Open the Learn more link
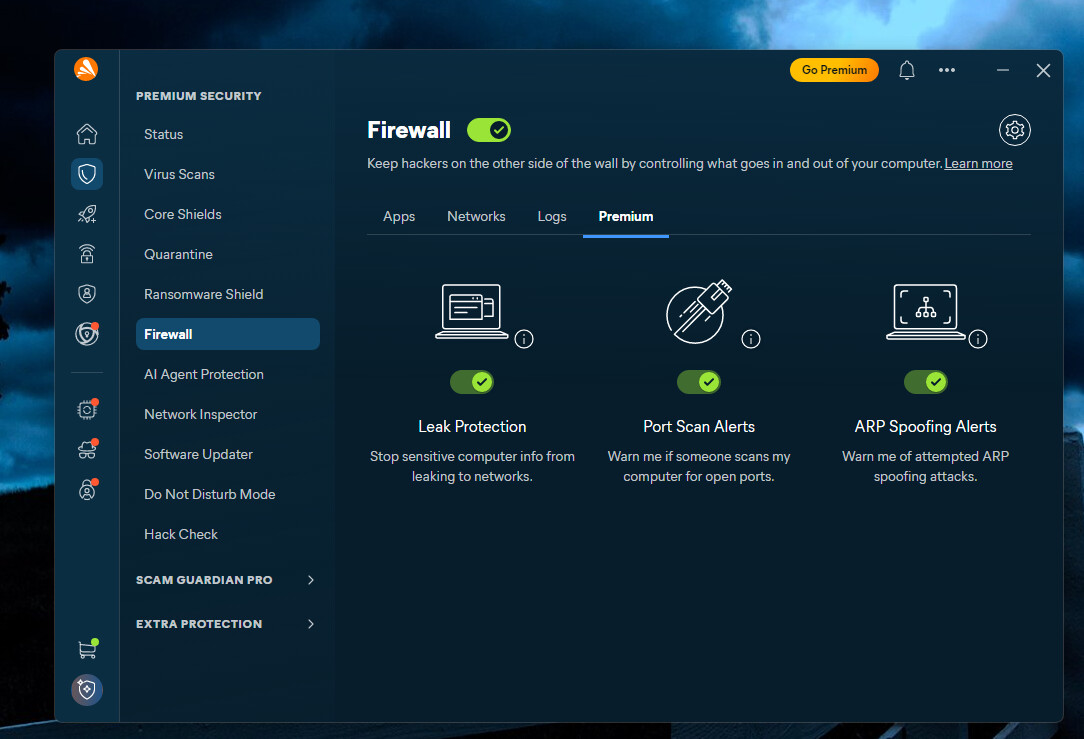This screenshot has width=1084, height=739. (978, 164)
